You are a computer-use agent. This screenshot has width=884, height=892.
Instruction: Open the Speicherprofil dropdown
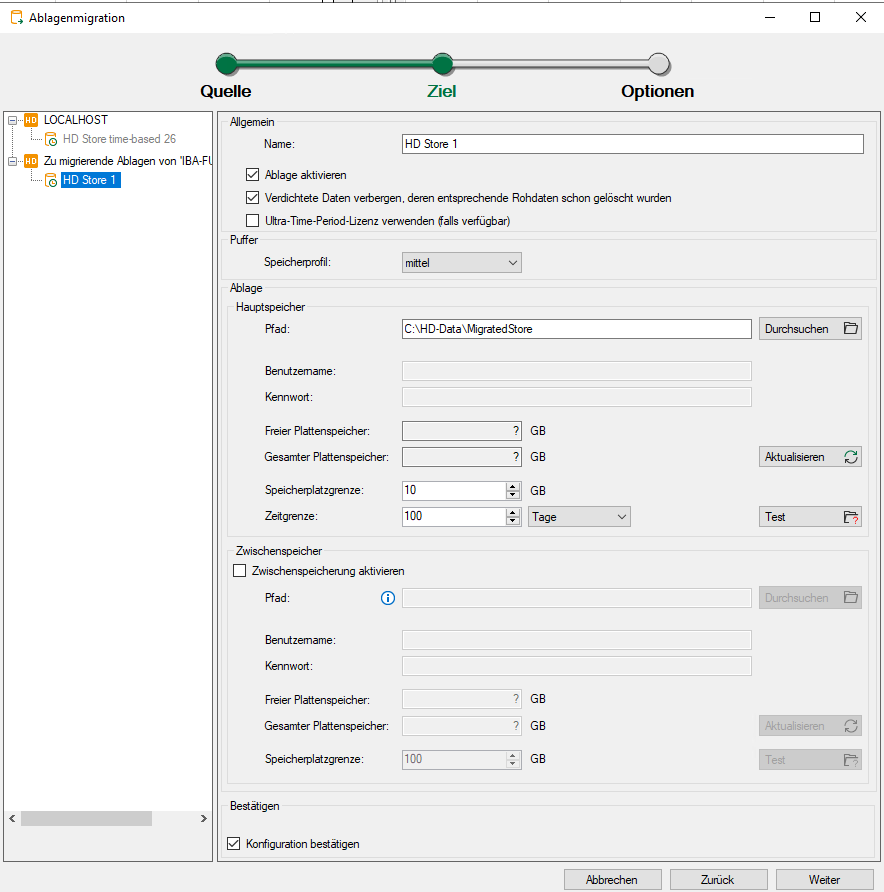click(461, 263)
